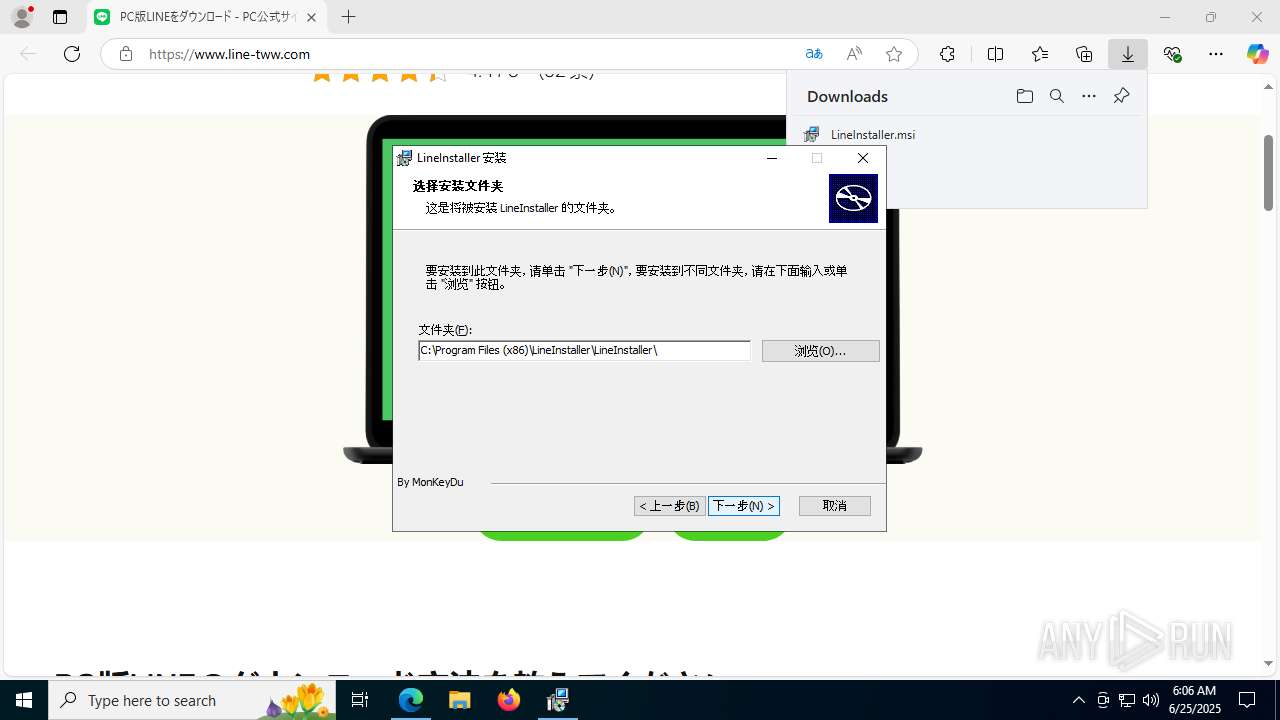
Task: Open Split screen icon
Action: (995, 54)
